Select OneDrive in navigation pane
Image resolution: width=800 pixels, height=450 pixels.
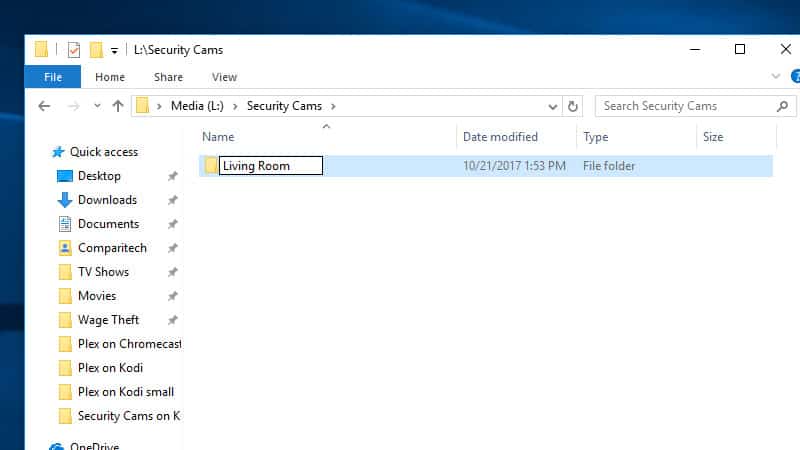(94, 446)
